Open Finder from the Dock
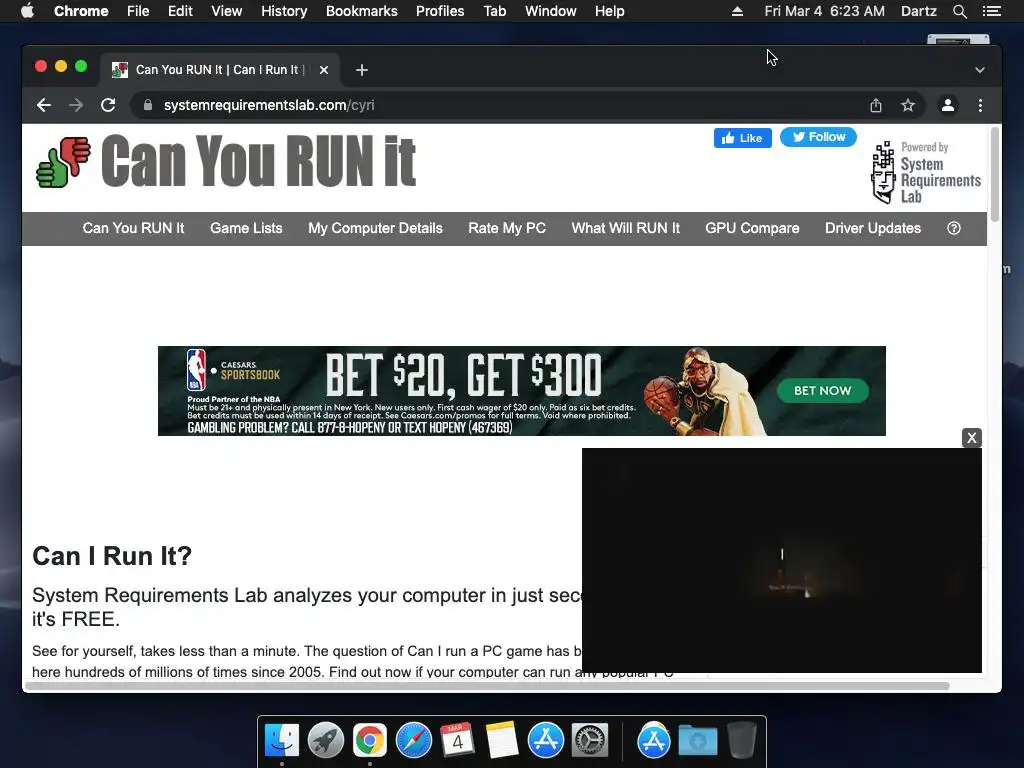The height and width of the screenshot is (768, 1024). (282, 740)
